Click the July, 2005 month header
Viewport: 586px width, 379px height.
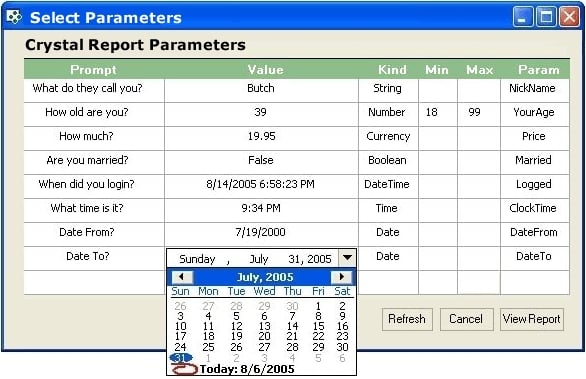(x=265, y=277)
